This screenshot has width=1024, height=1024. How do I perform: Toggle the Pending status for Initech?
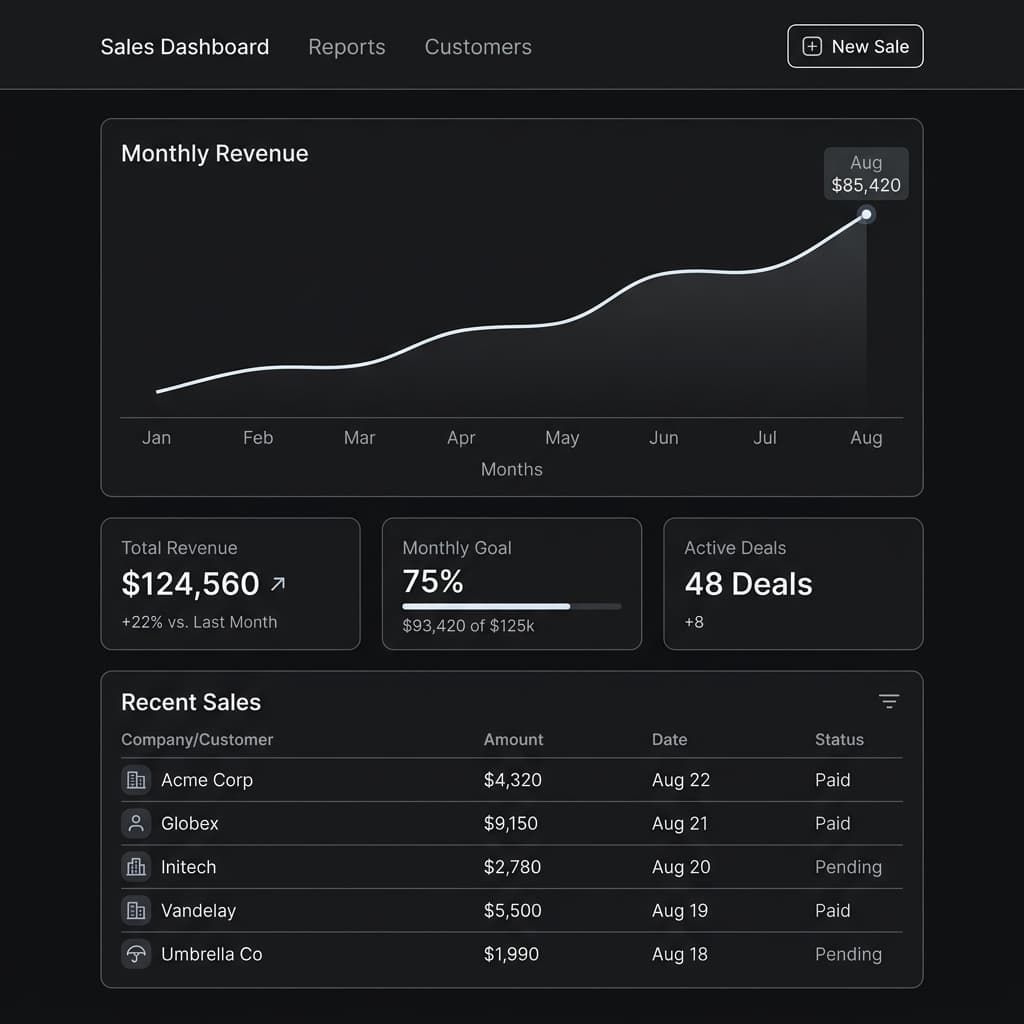[848, 867]
